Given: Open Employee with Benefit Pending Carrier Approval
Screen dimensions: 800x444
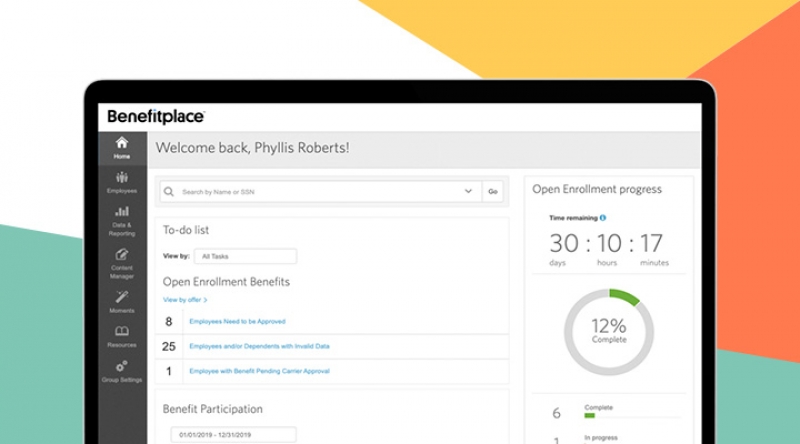Looking at the screenshot, I should 259,371.
